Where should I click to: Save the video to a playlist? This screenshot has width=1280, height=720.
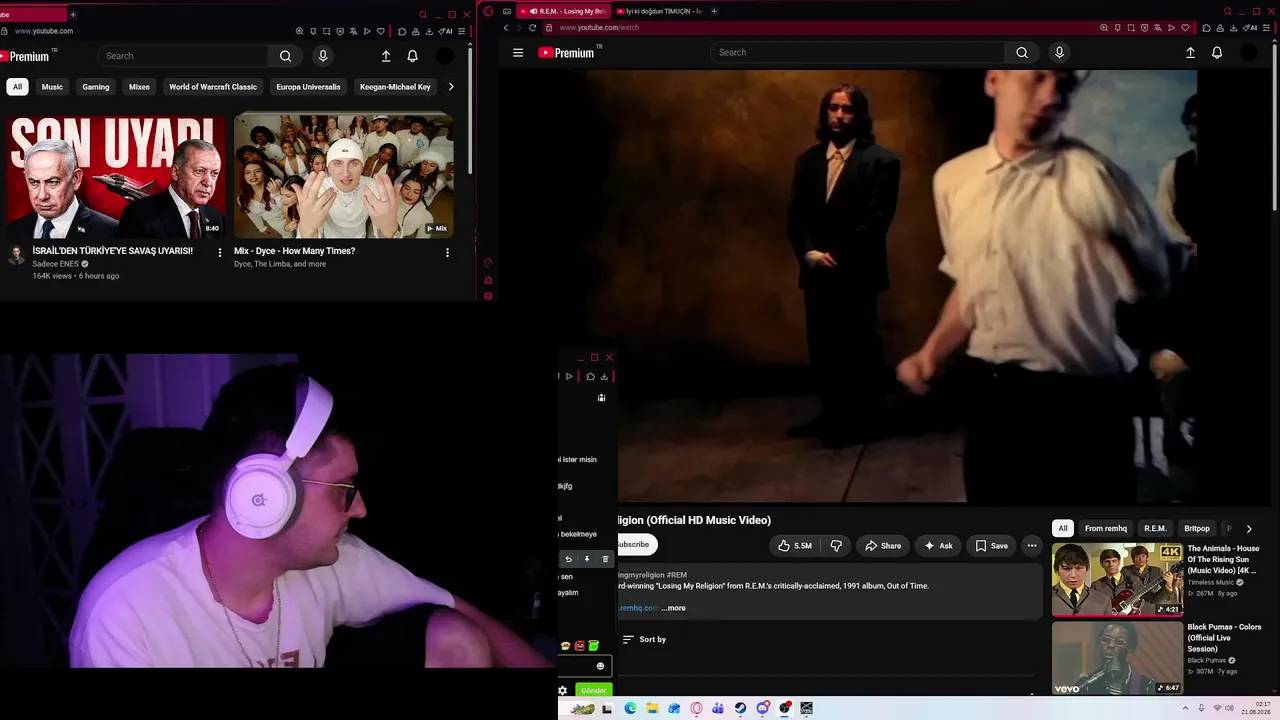(991, 546)
